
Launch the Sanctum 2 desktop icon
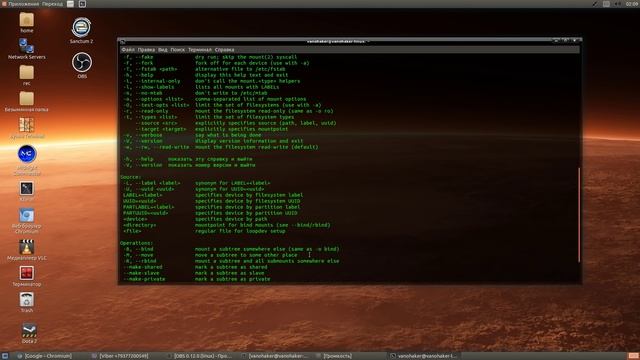81,30
